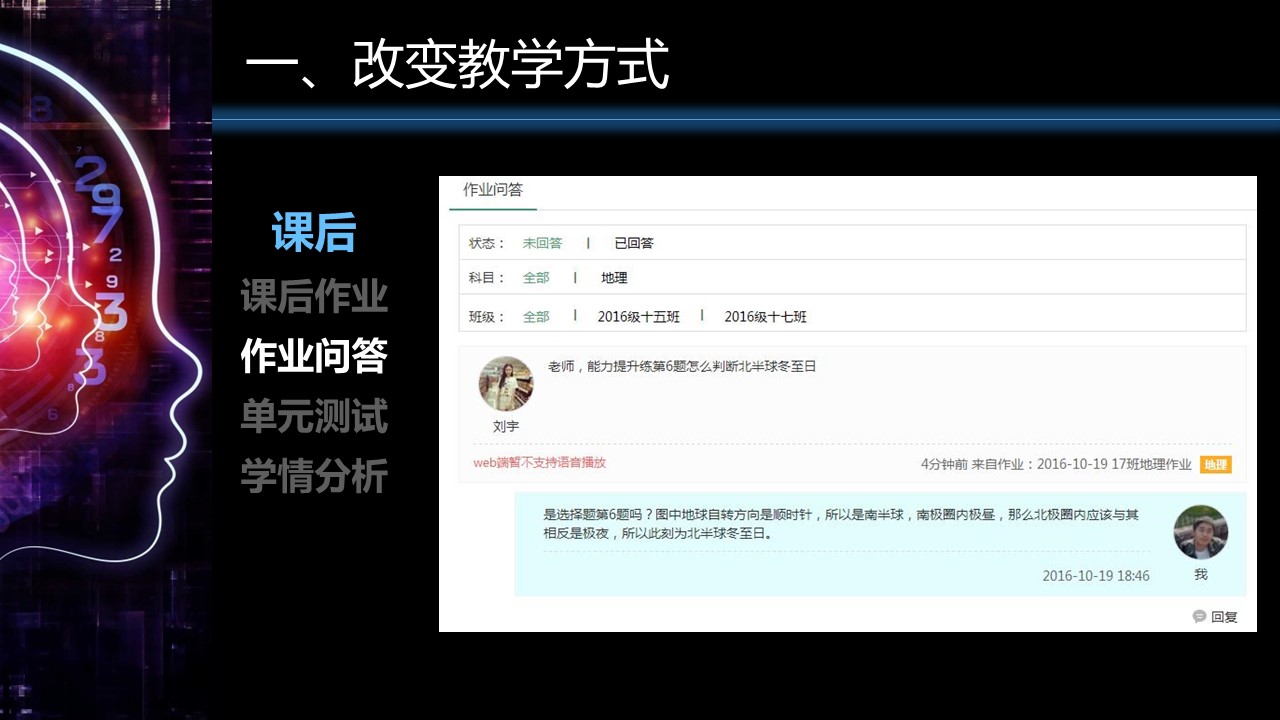Click the reply timestamp 2016-10-19 18:46

[x=1096, y=576]
